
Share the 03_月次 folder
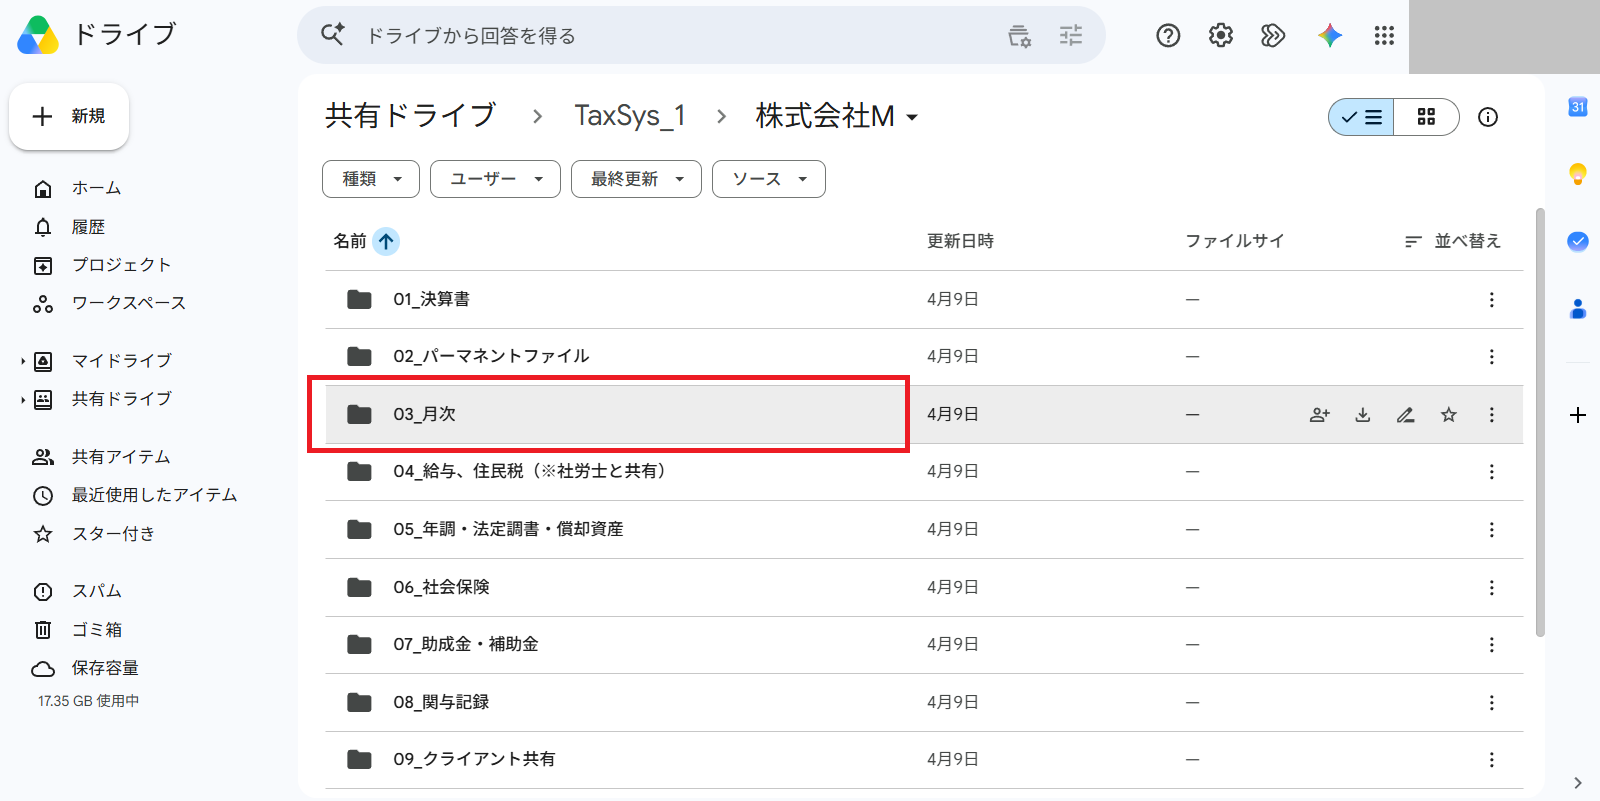point(1320,415)
